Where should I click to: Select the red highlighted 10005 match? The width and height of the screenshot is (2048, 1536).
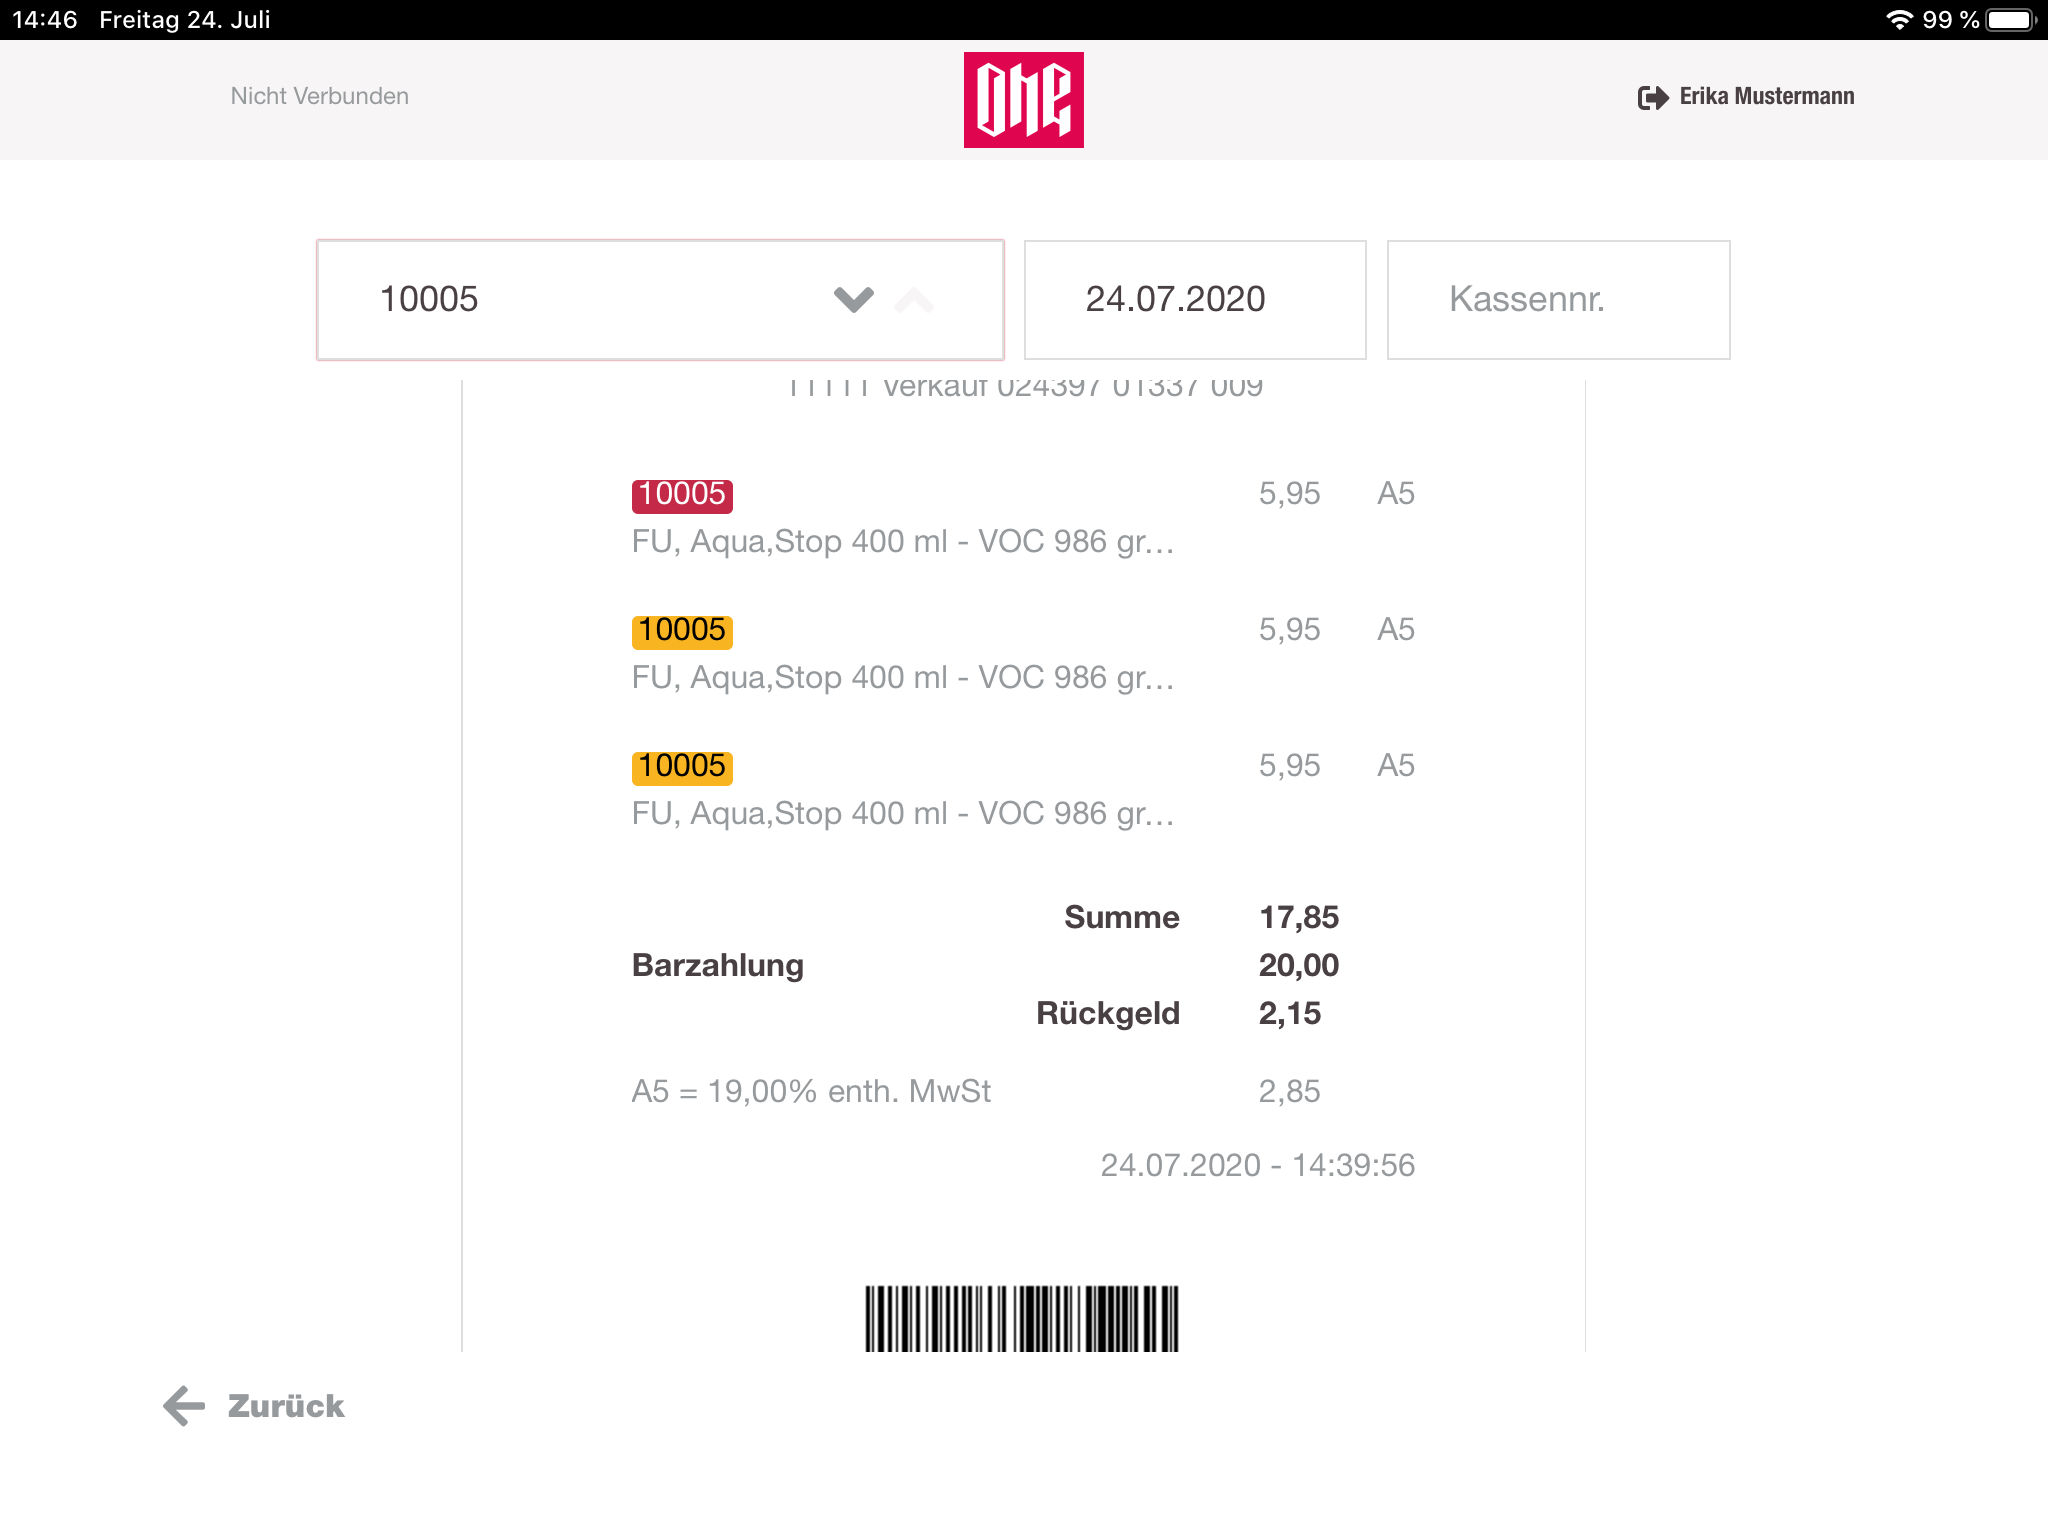[682, 495]
